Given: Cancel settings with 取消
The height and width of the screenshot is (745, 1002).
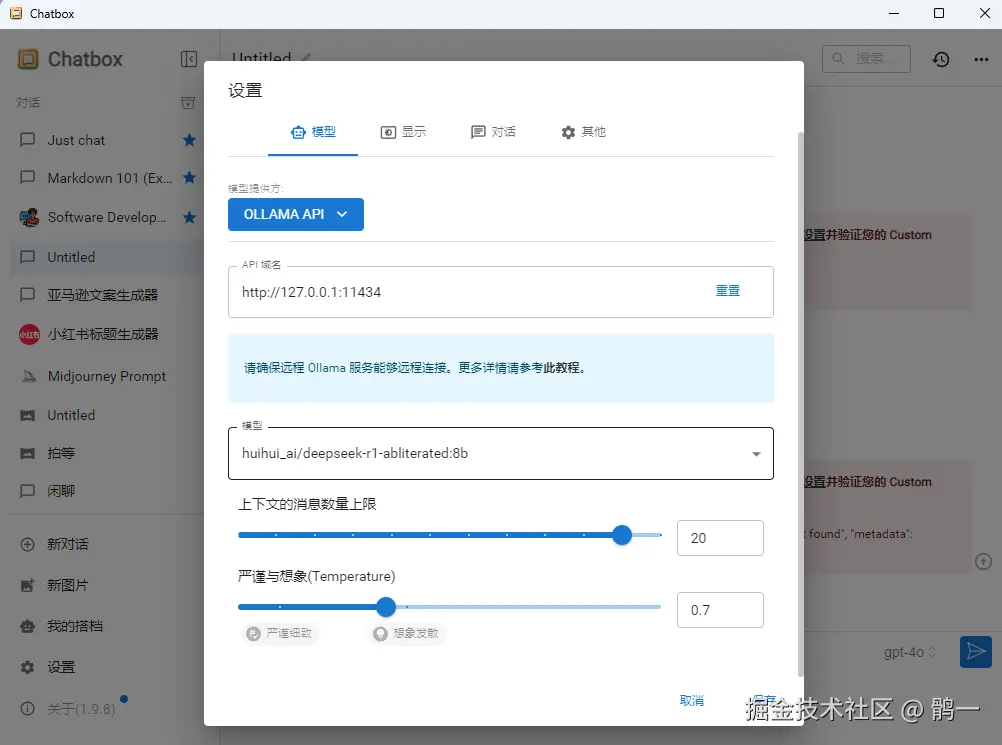Looking at the screenshot, I should click(x=691, y=701).
